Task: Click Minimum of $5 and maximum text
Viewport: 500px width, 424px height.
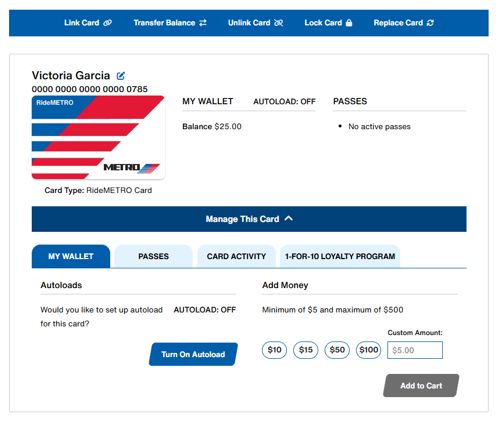Action: (333, 310)
